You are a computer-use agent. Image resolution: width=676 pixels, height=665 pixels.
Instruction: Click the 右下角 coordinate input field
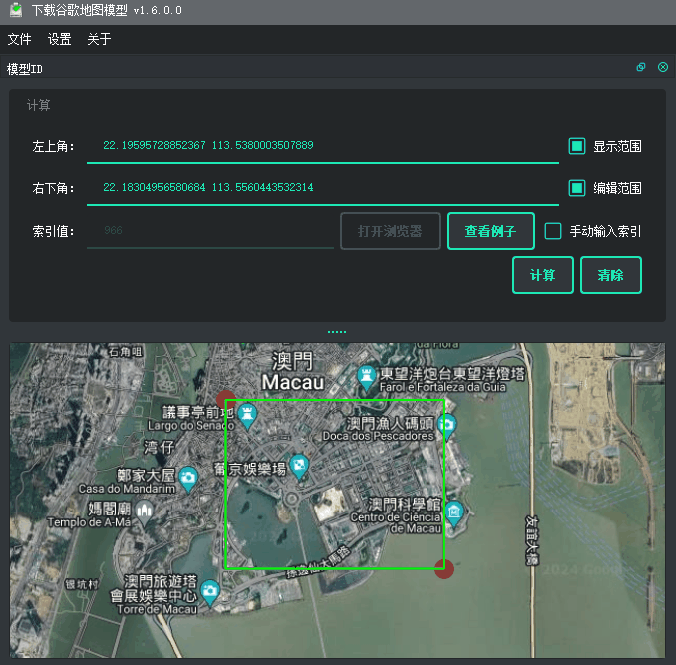pyautogui.click(x=322, y=188)
